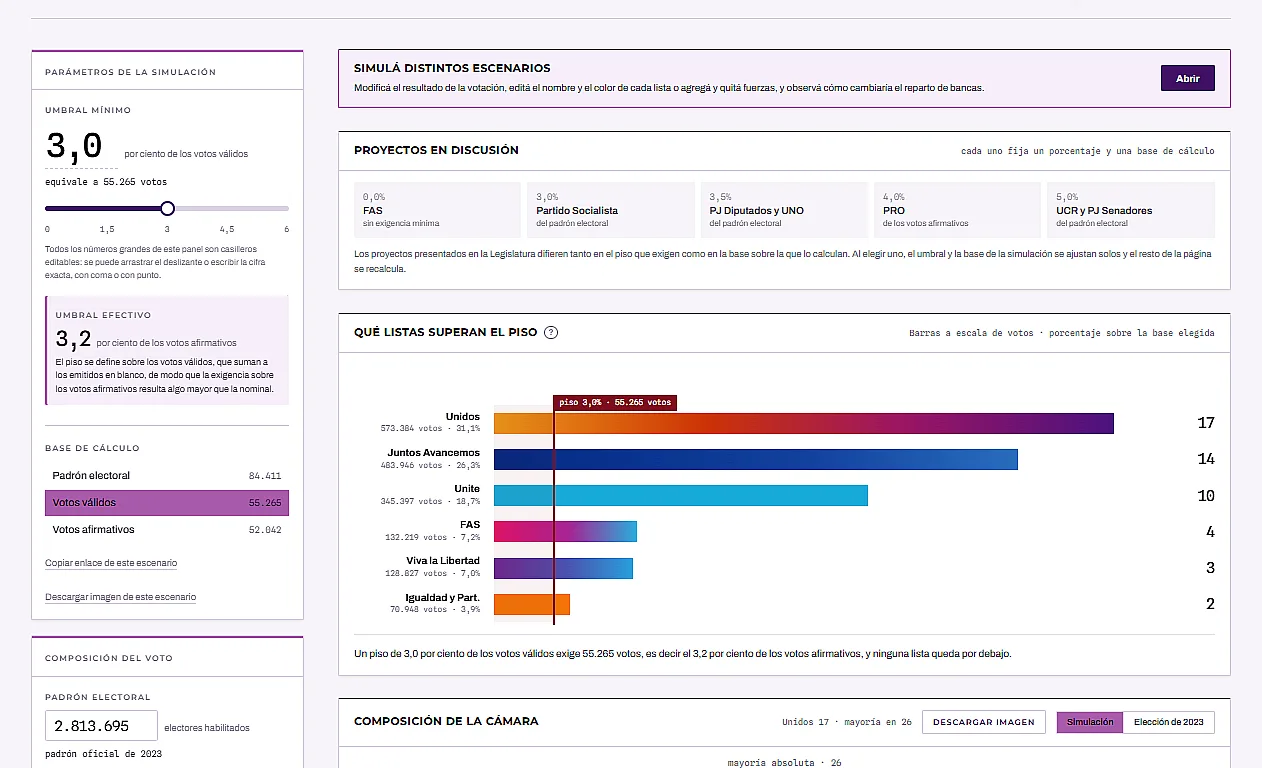Edit the 3,0 minimum threshold value
Image resolution: width=1262 pixels, height=768 pixels.
[x=75, y=146]
